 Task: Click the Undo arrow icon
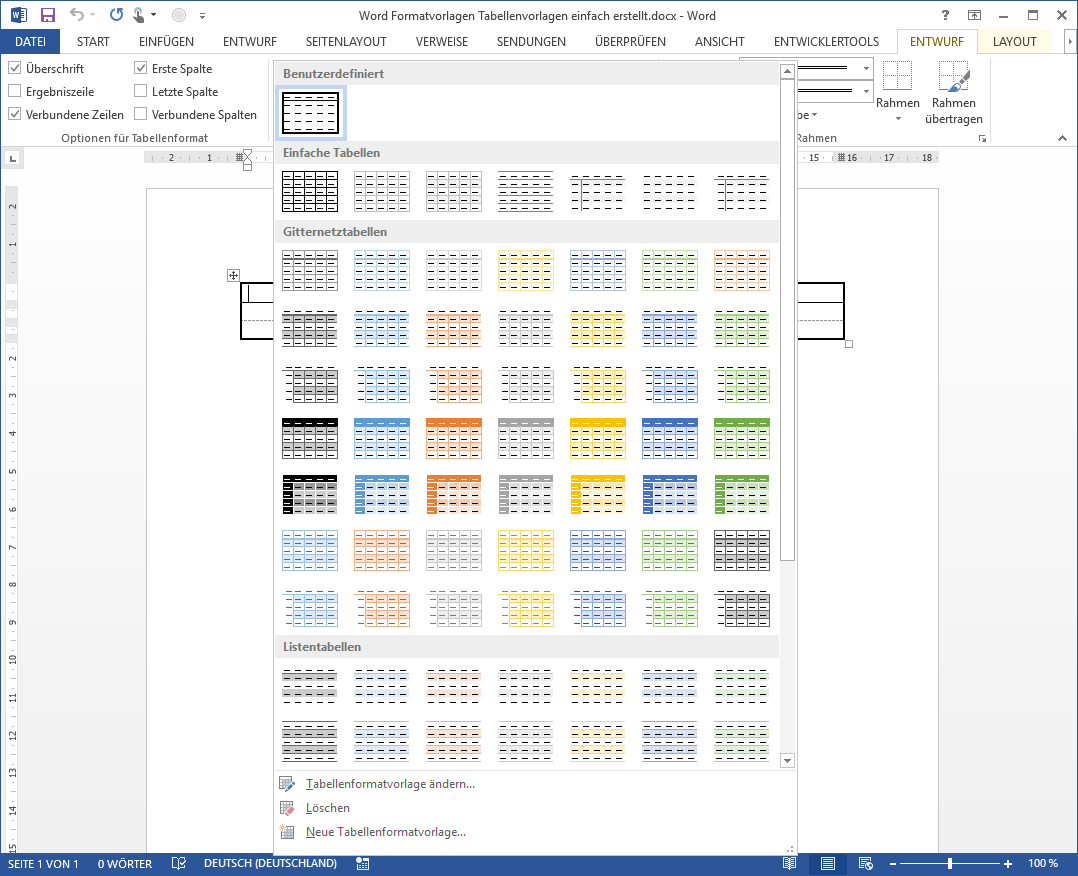click(x=76, y=14)
